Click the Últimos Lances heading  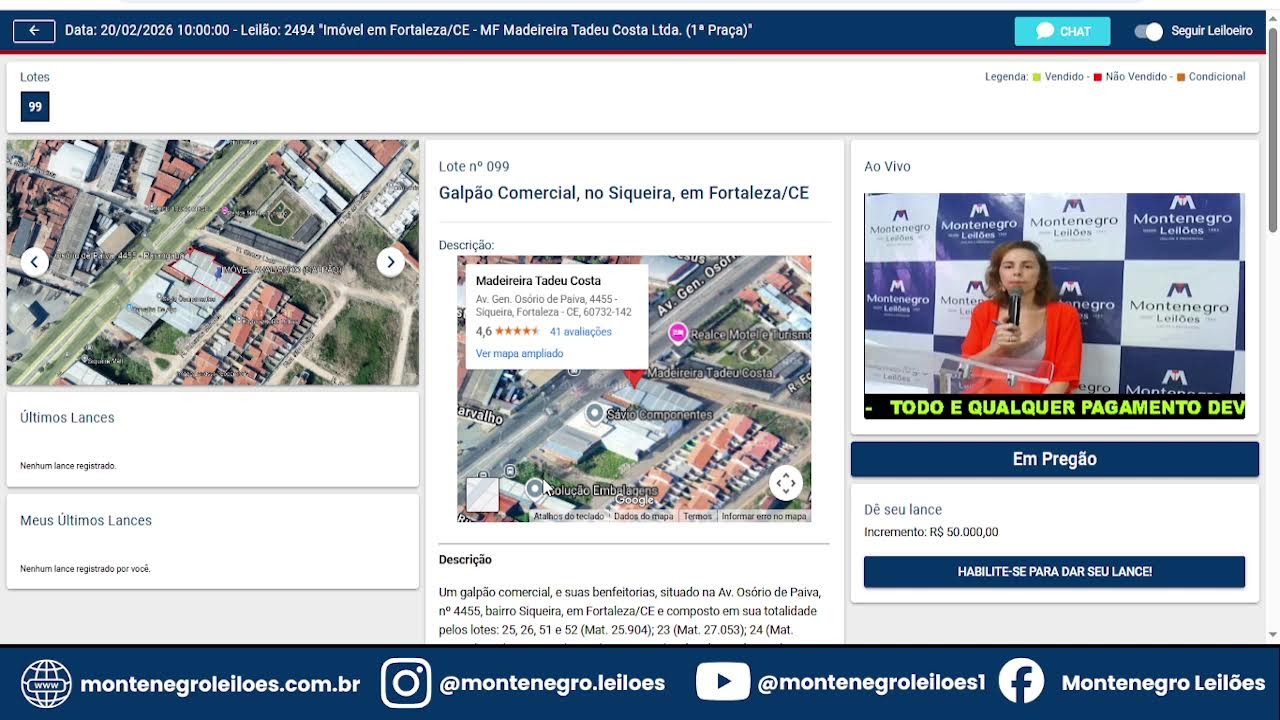[67, 418]
